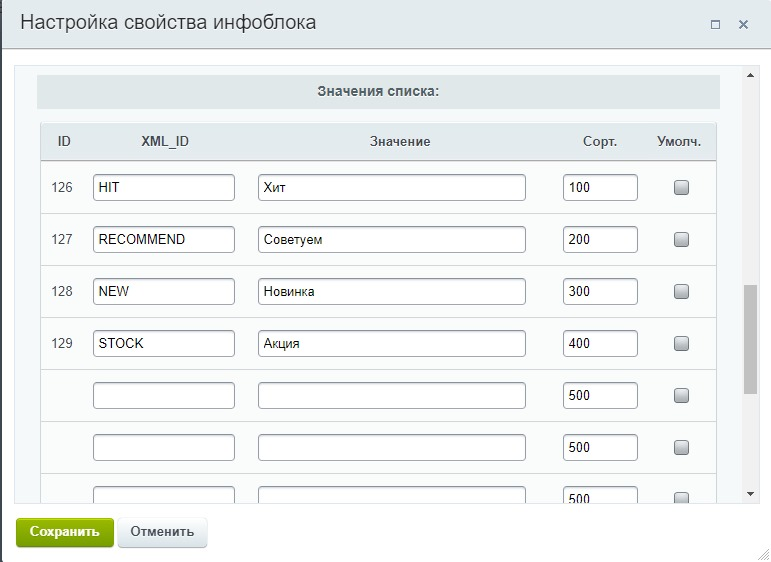
Task: Click the sort field with value 300
Action: click(600, 291)
